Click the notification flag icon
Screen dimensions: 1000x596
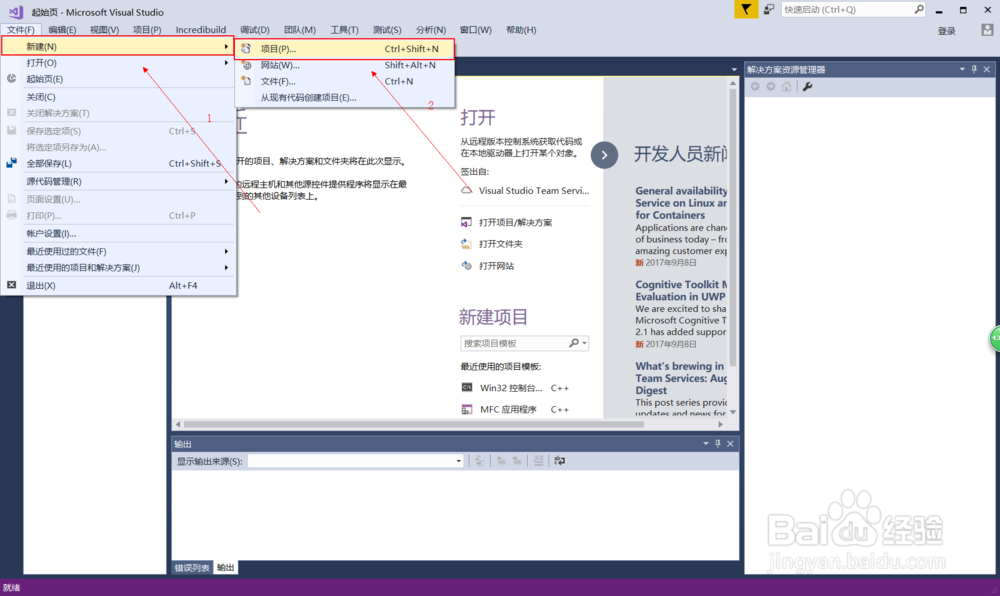pos(746,10)
